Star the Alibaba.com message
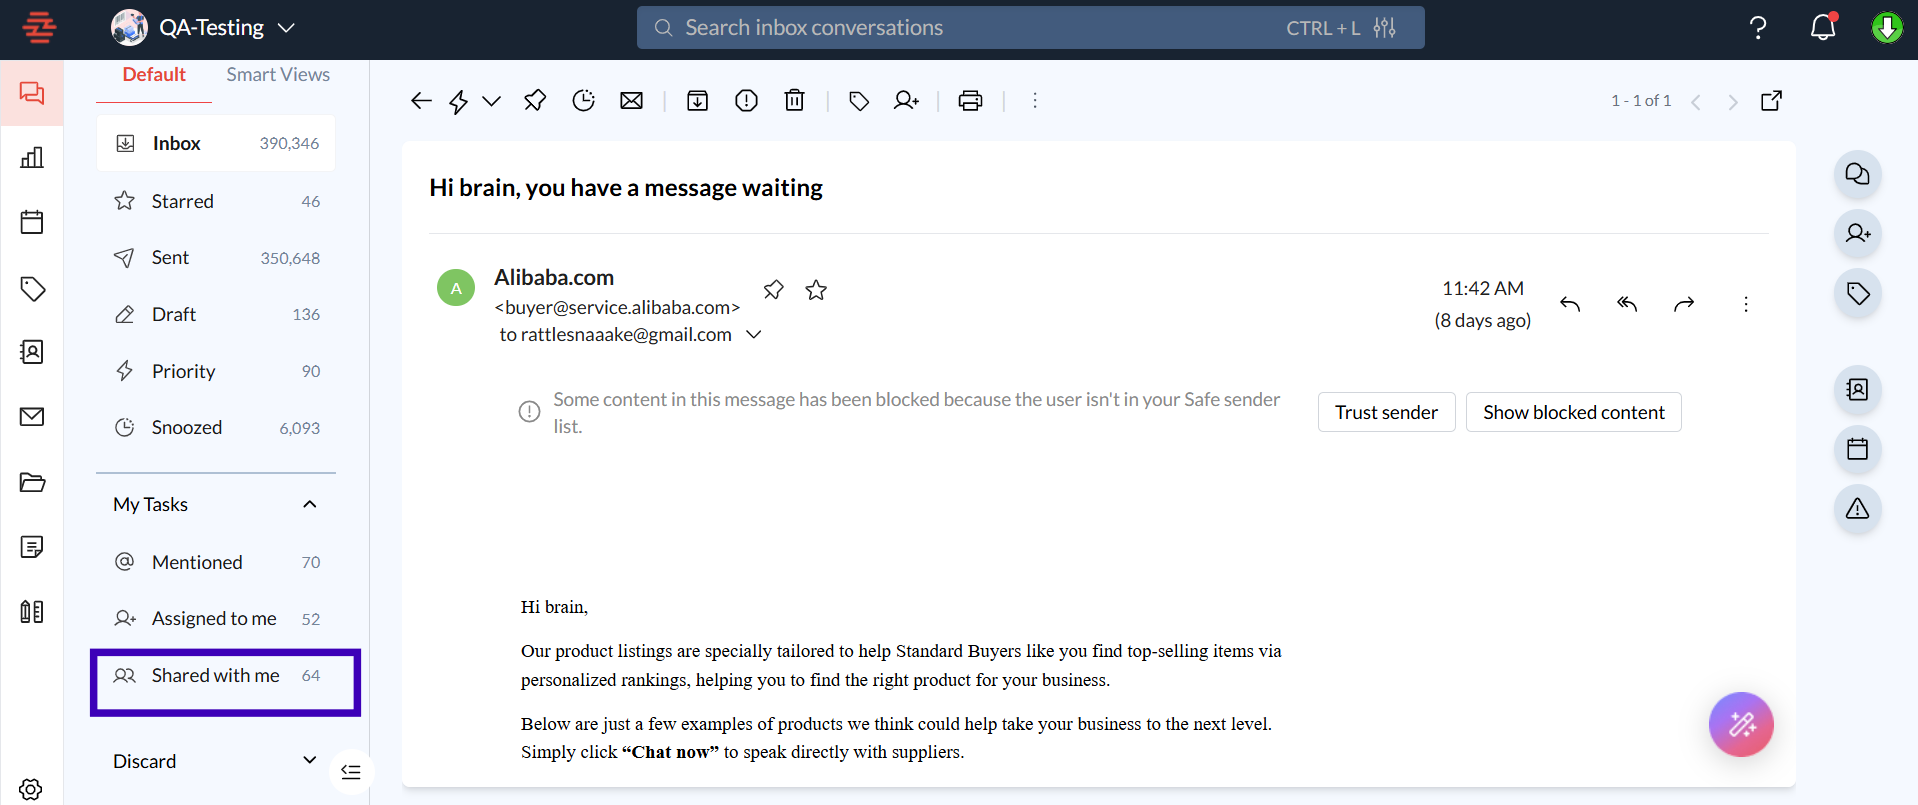The height and width of the screenshot is (805, 1918). [x=816, y=290]
